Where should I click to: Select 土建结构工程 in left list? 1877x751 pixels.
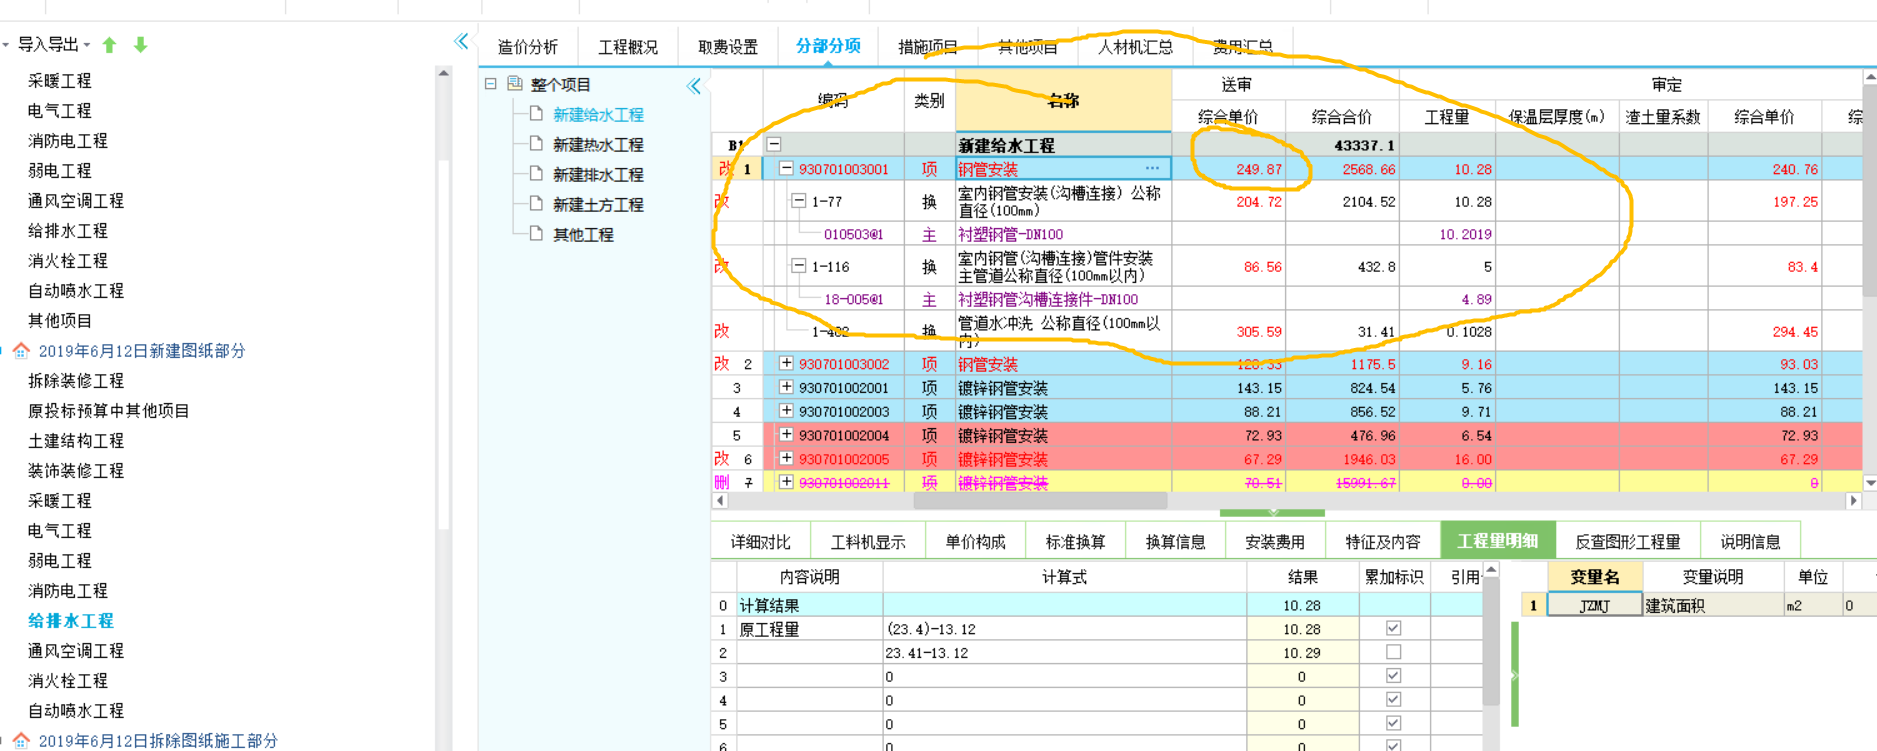coord(76,441)
